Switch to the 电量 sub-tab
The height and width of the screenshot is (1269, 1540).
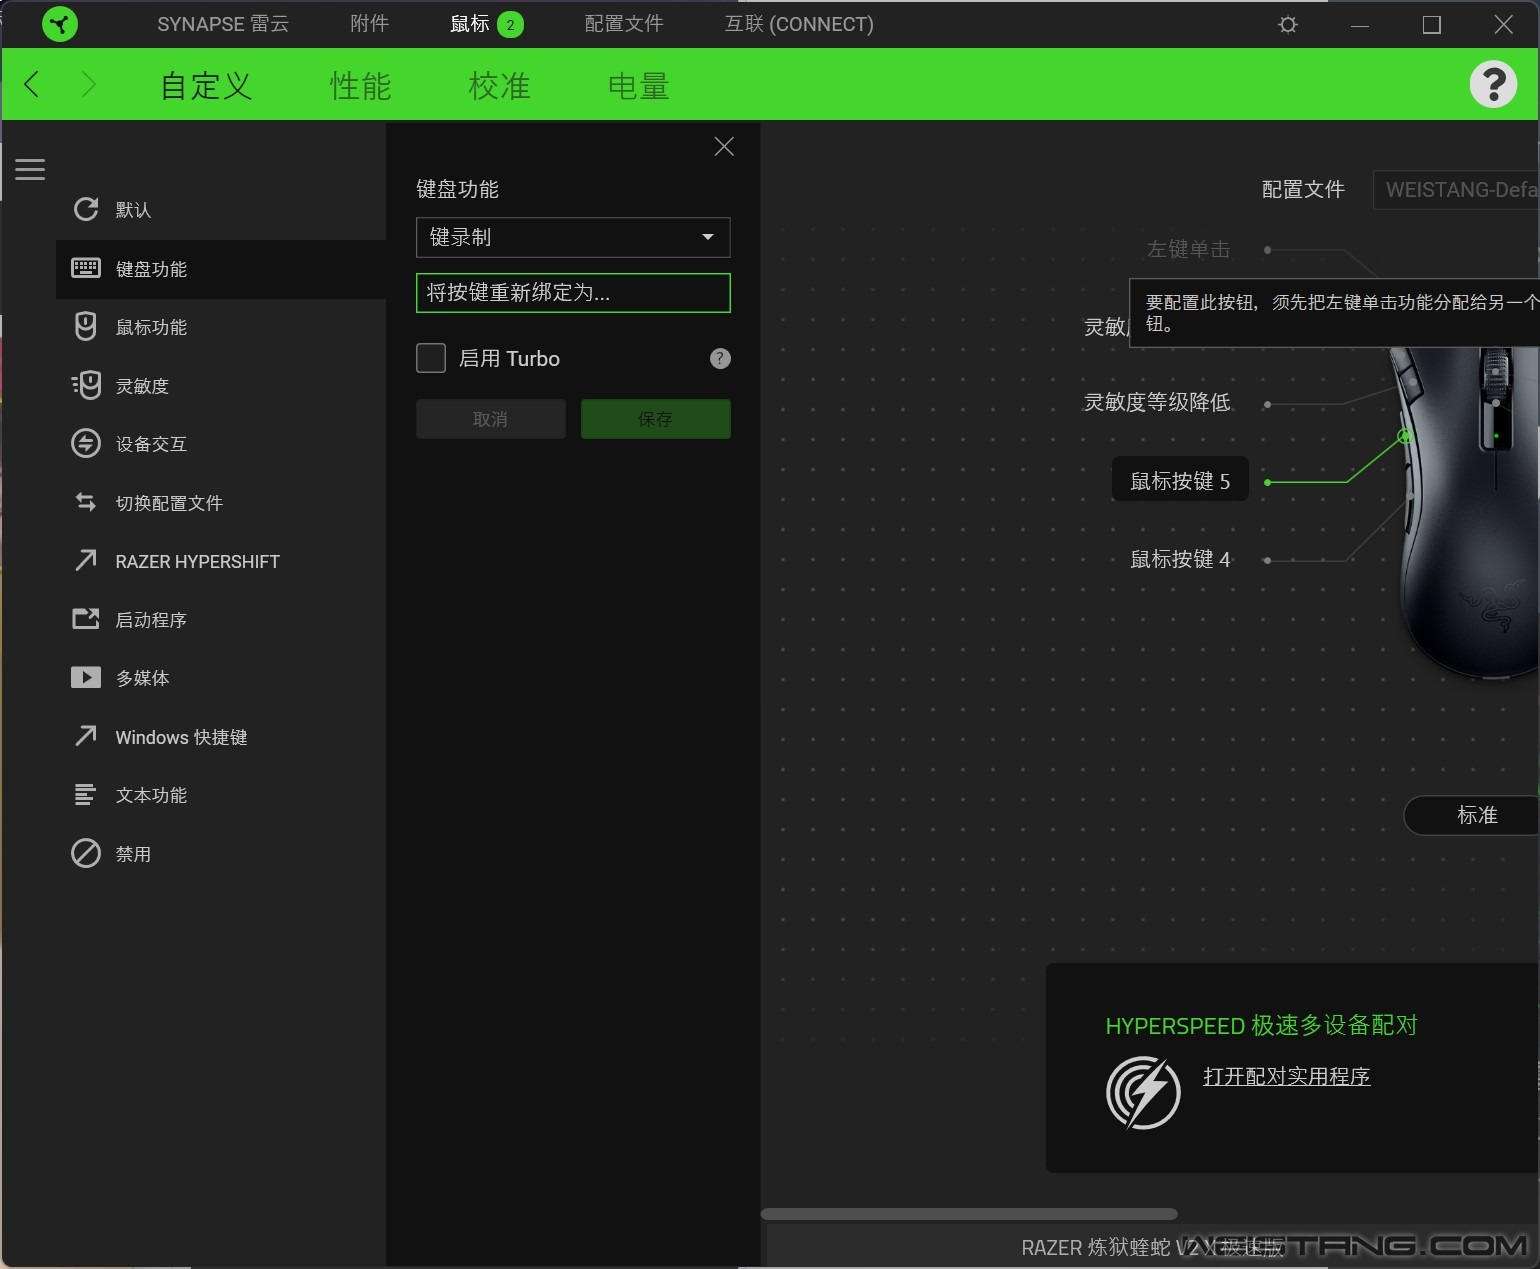[638, 86]
